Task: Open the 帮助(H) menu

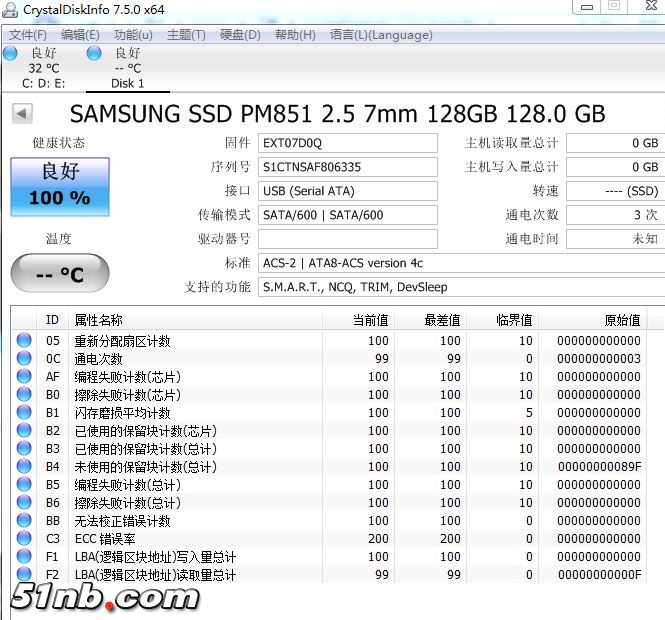Action: [295, 35]
